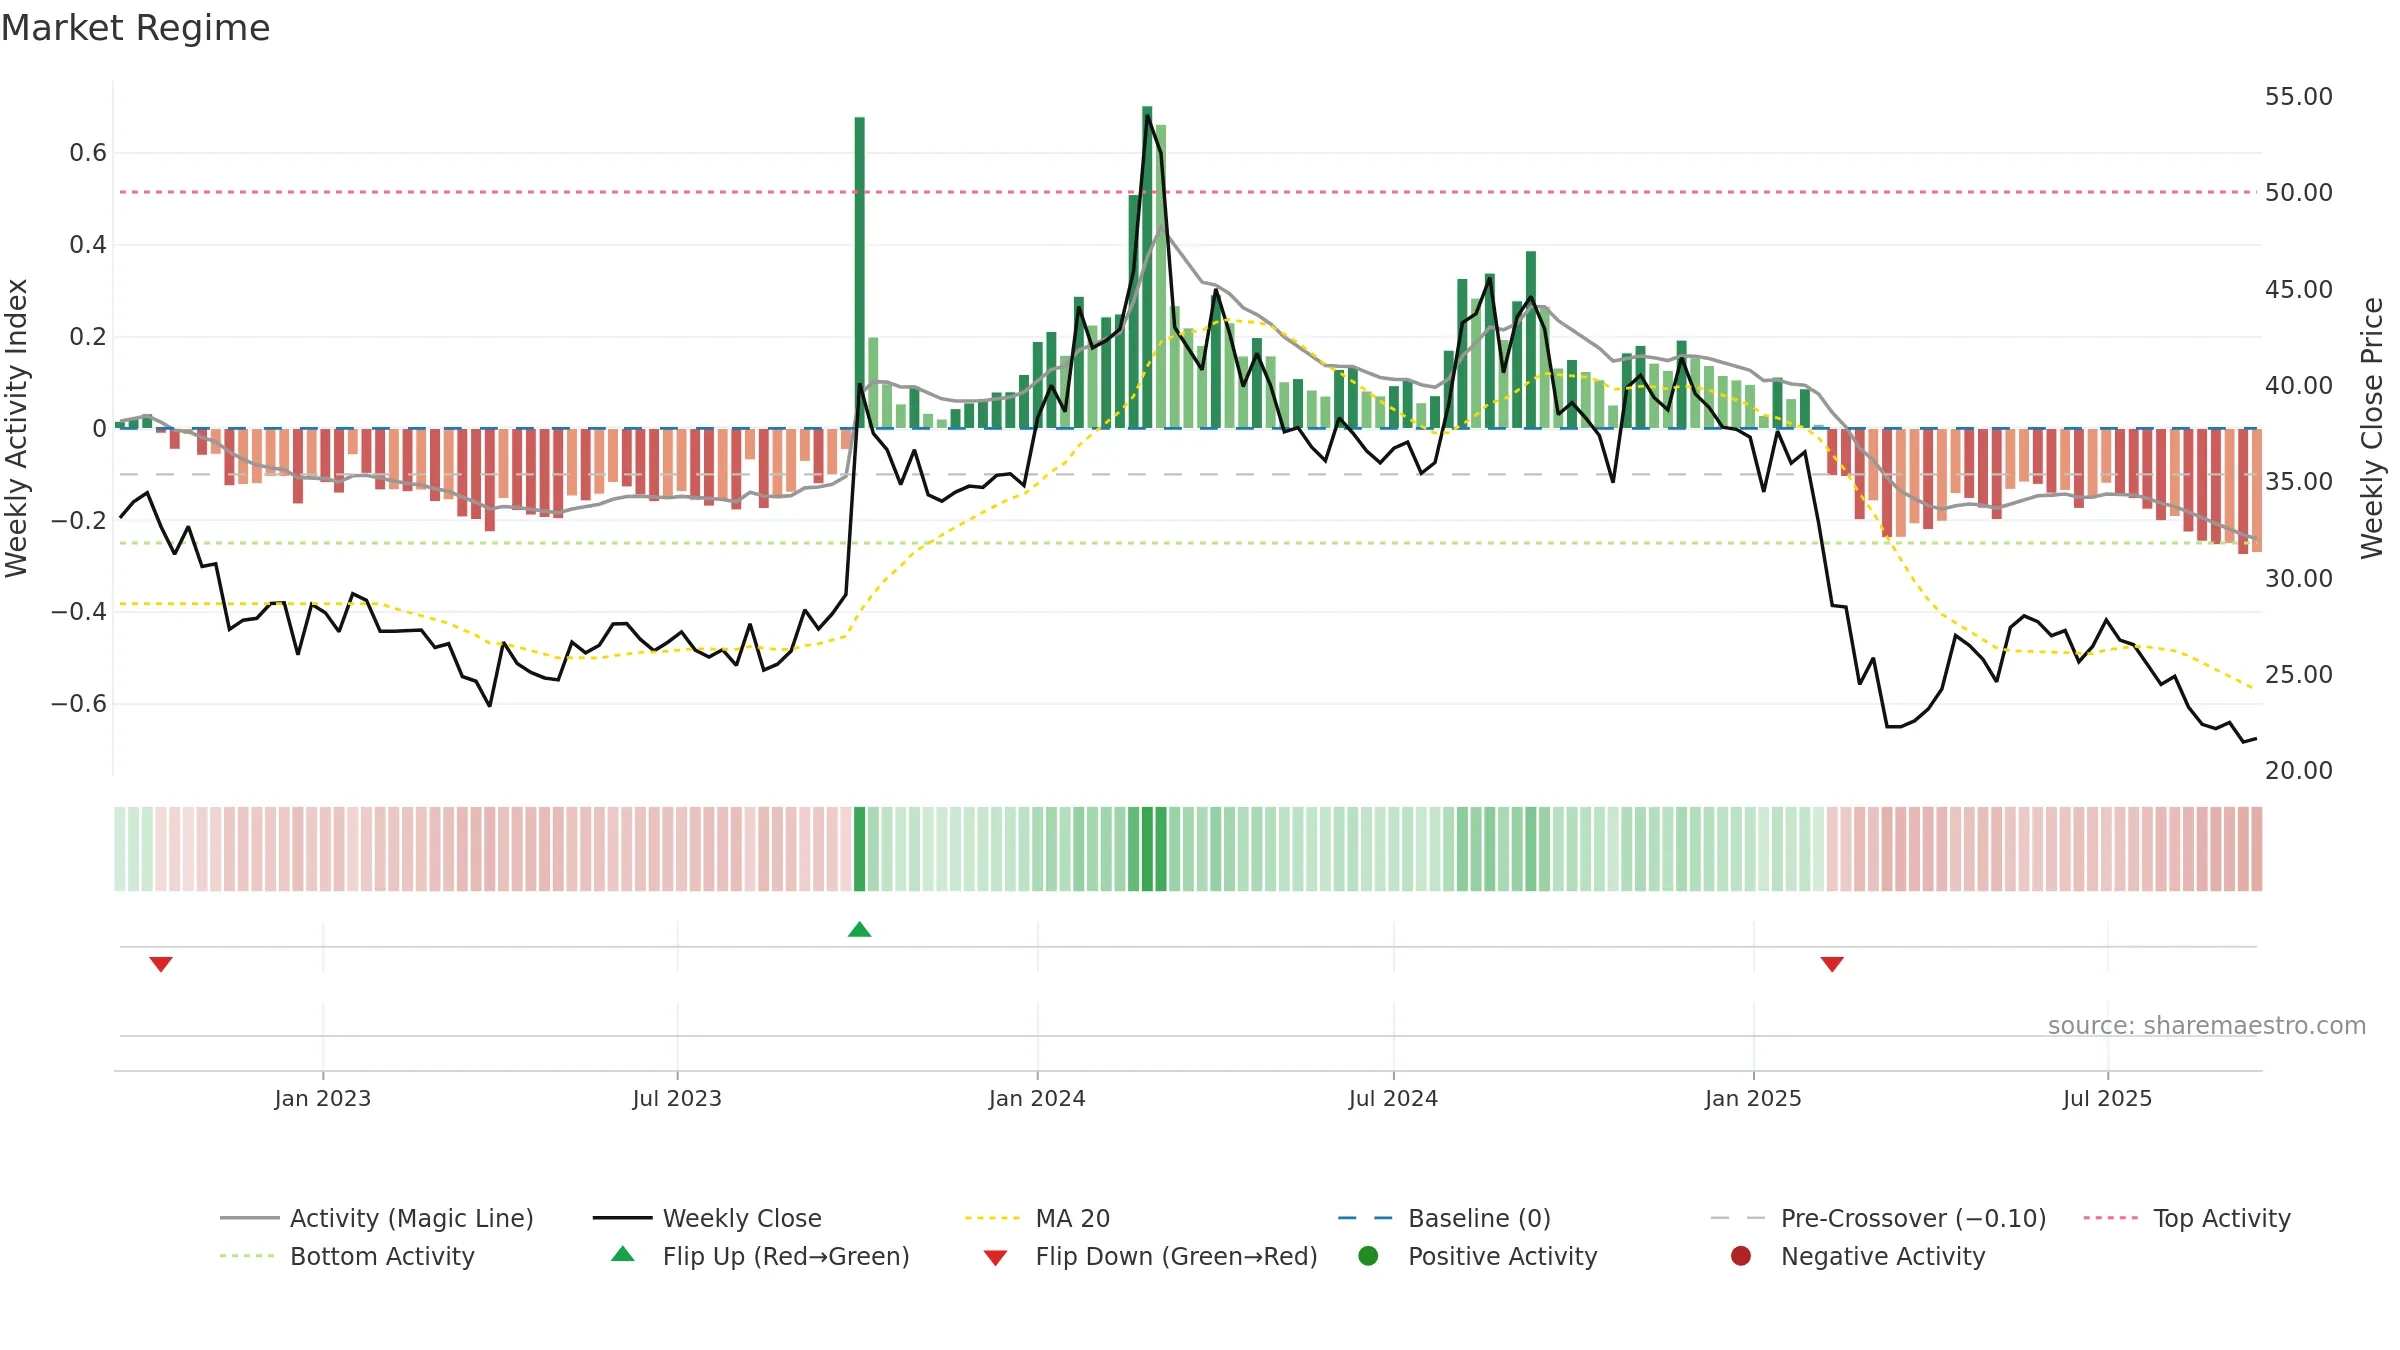Toggle Flip Down (Green→Red) legend entry

[1150, 1256]
